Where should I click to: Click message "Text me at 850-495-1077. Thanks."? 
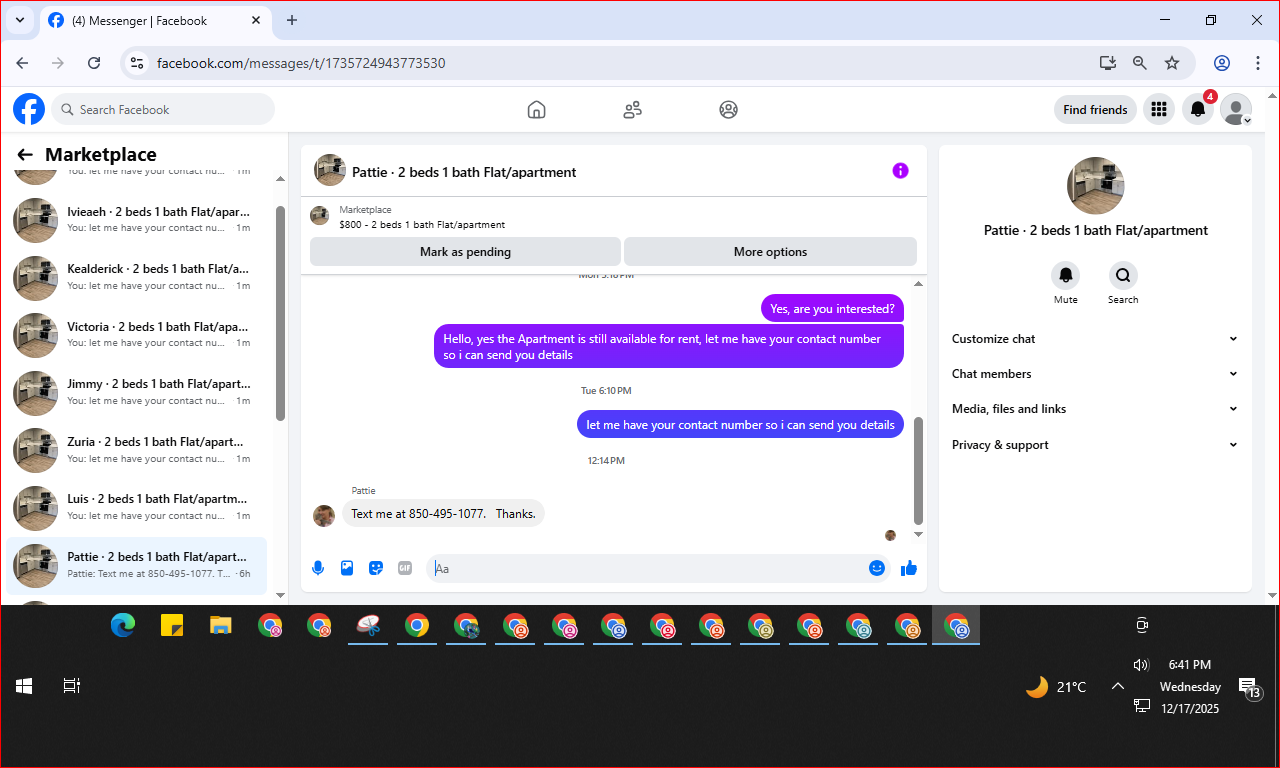coord(443,513)
